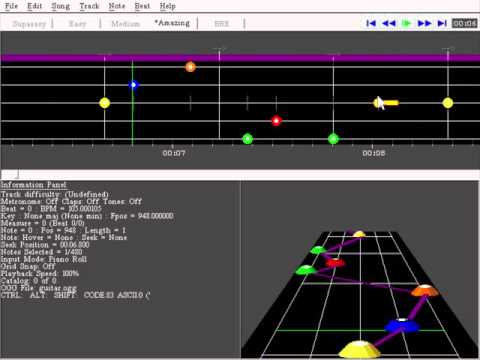
Task: Switch to the Supaeasy difficulty tab
Action: click(x=29, y=24)
